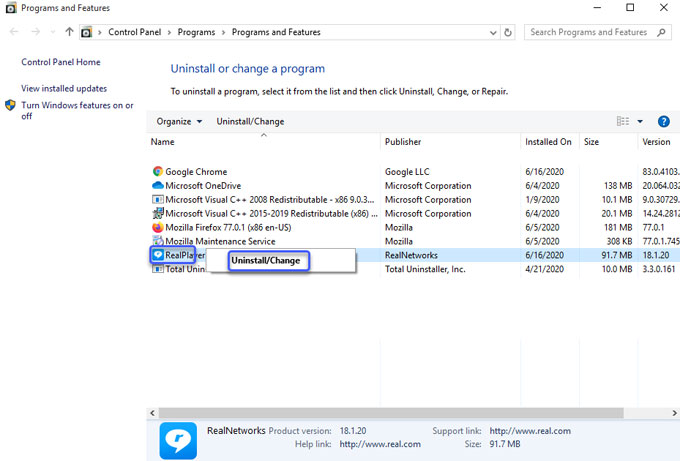Click the Programs breadcrumb
The height and width of the screenshot is (461, 680).
[196, 32]
